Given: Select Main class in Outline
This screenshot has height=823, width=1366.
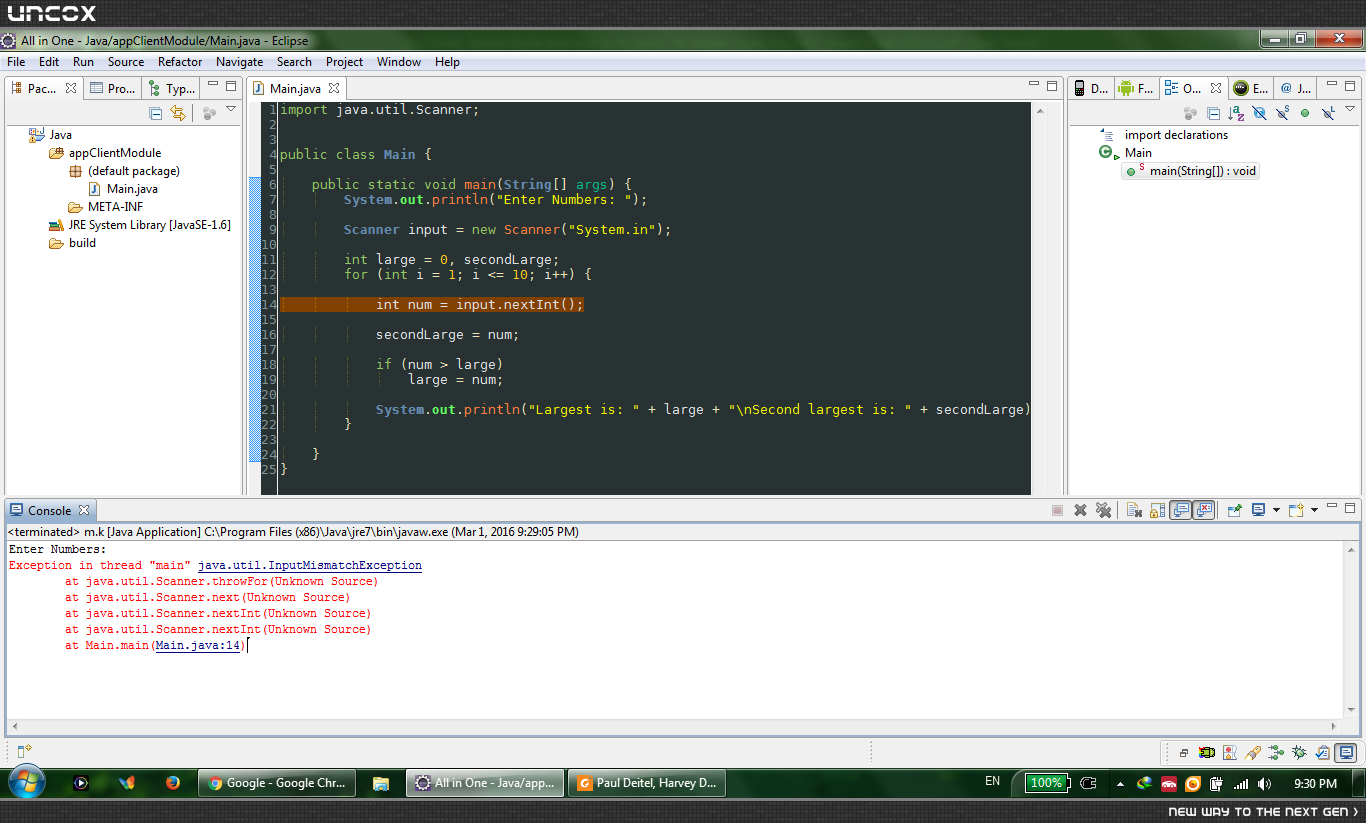Looking at the screenshot, I should pos(1138,153).
